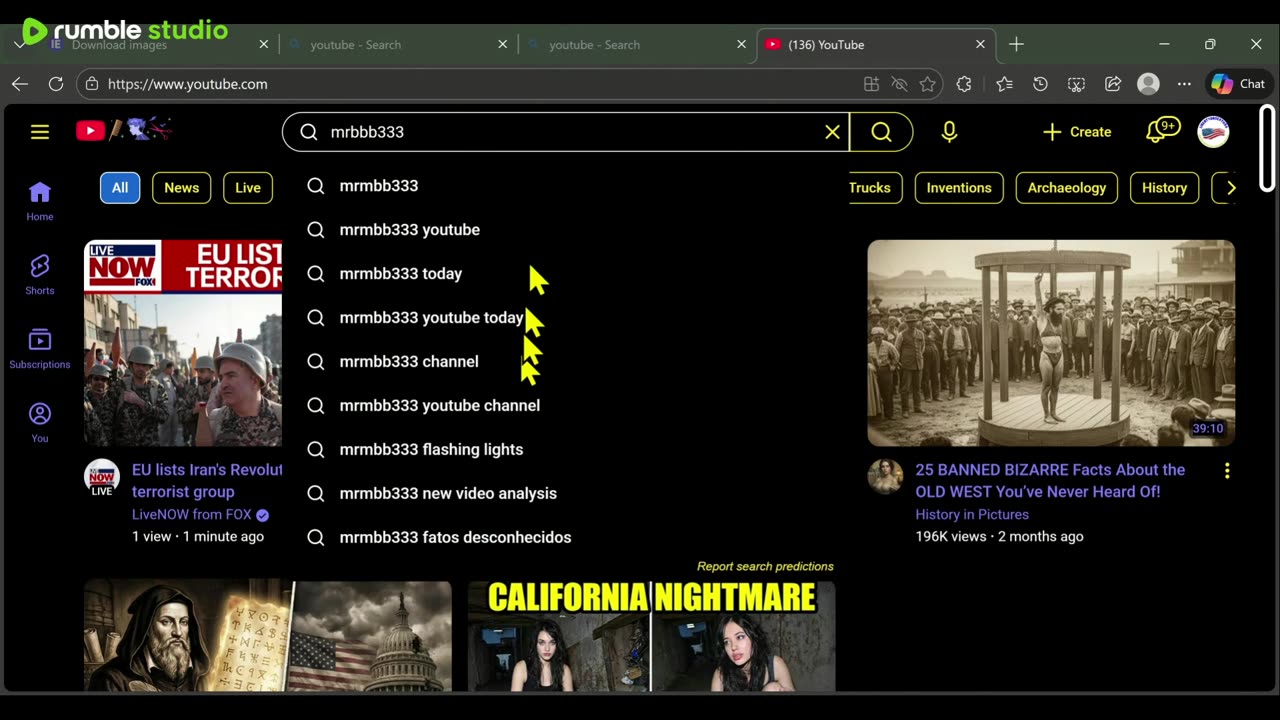Add this page to favorites with the star

point(927,84)
